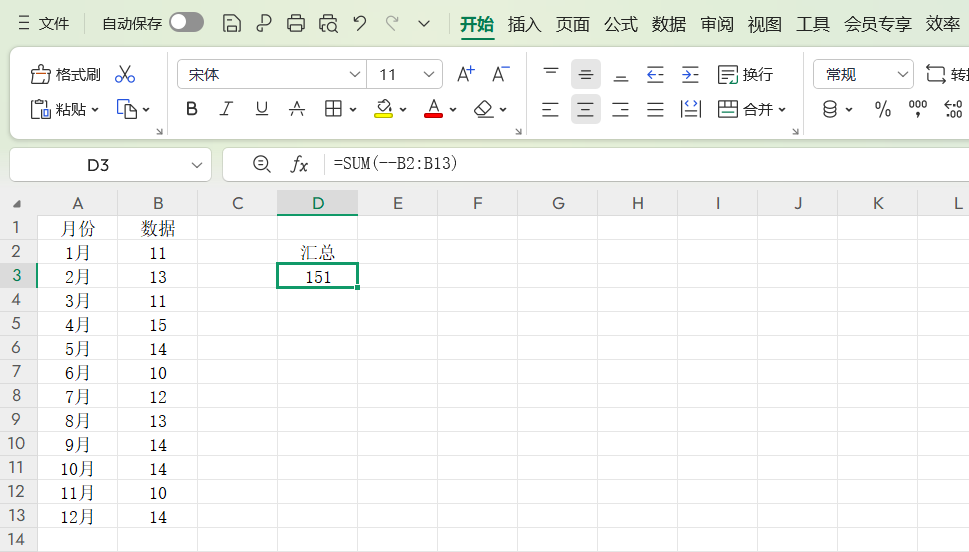Apply italic formatting with the I icon
Screen dimensions: 969x552
(x=226, y=109)
